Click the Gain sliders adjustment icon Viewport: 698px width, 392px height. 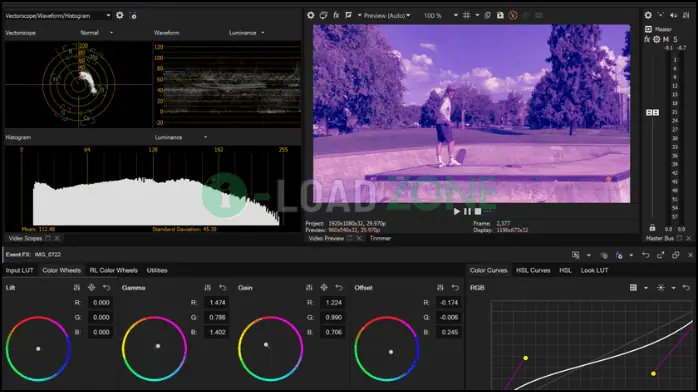pos(309,287)
